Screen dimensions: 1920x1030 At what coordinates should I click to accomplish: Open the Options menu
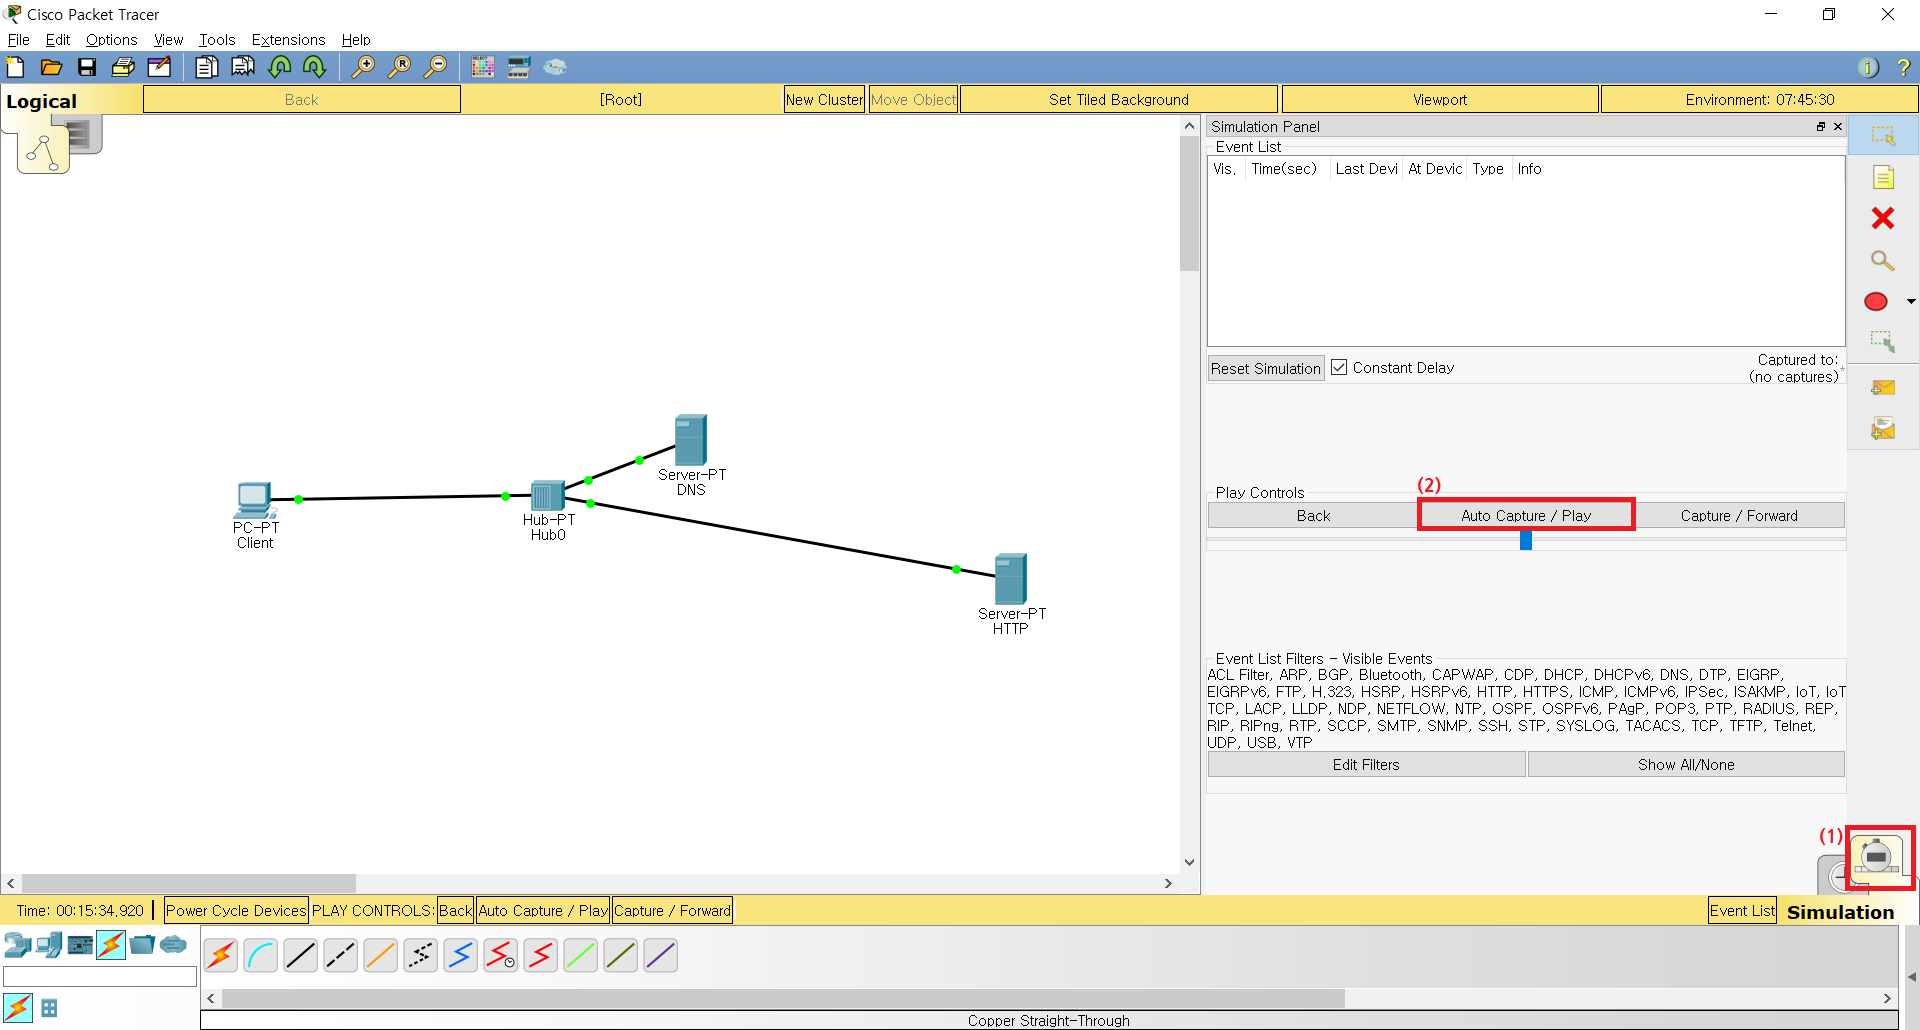click(x=111, y=40)
